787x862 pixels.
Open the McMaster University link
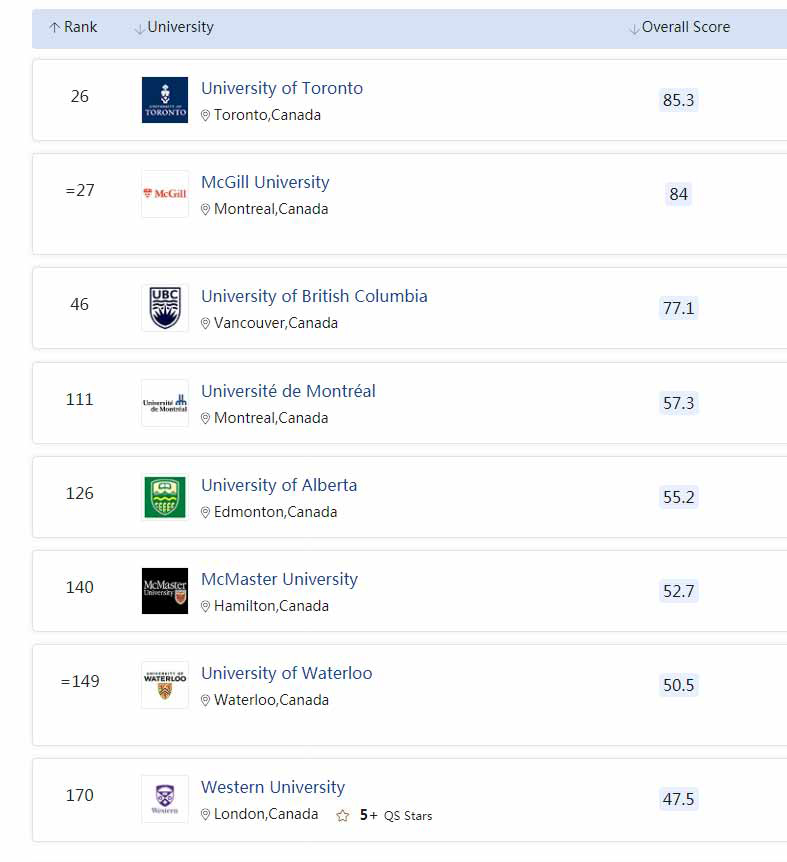[x=279, y=579]
